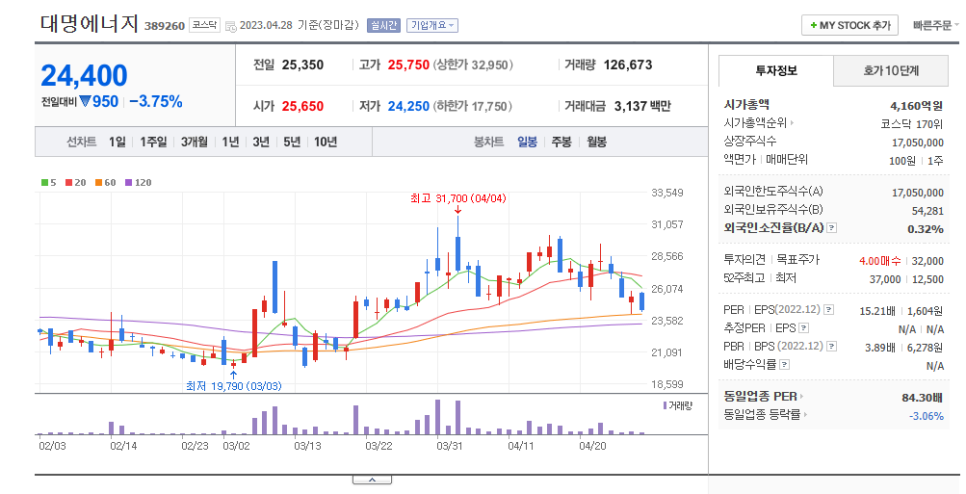966x494 pixels.
Task: Open the 빠른주문 quick order dropdown
Action: tap(936, 25)
